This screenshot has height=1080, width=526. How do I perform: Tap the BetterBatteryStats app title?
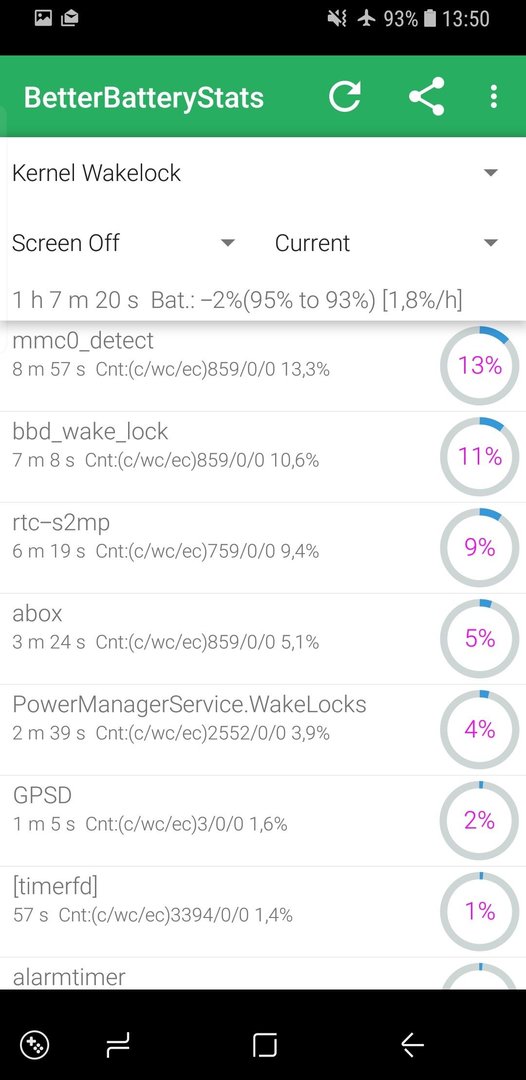[x=144, y=97]
